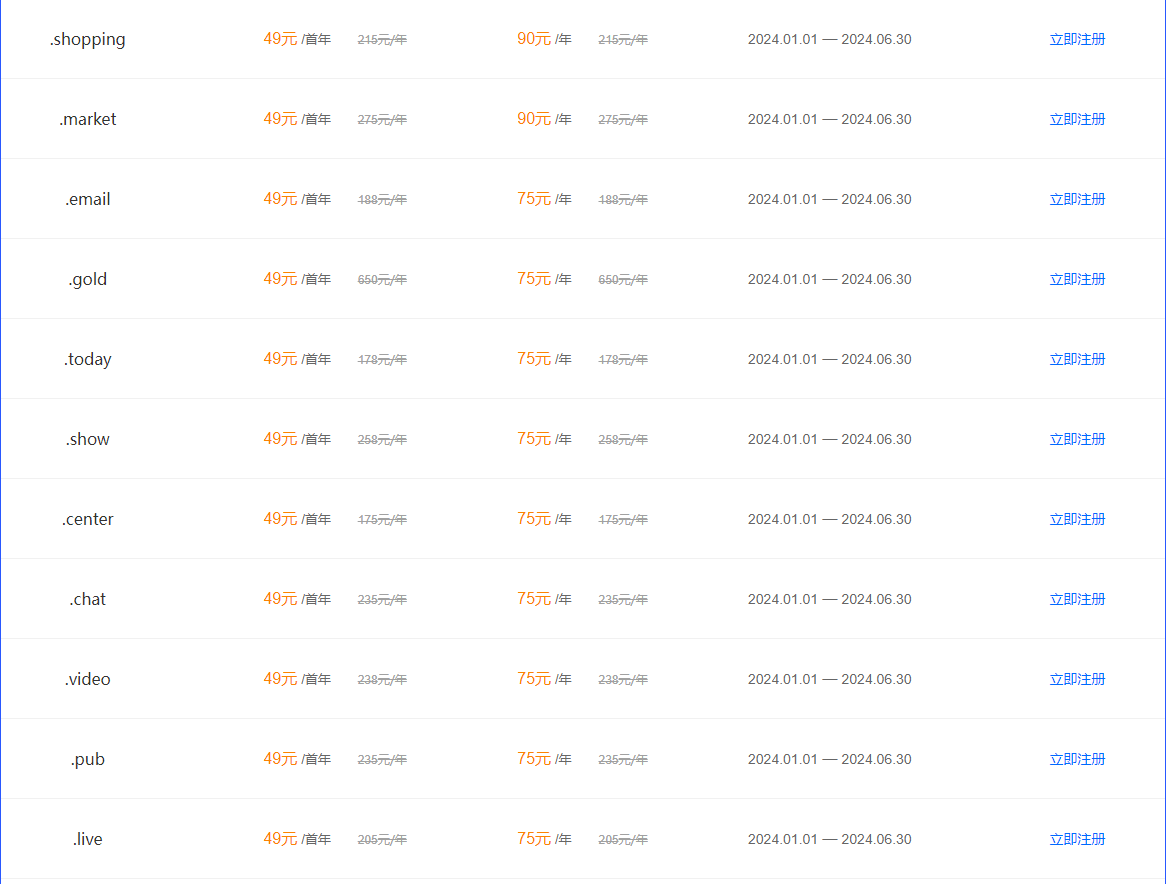Click the 90元 renewal price for .shopping
Viewport: 1166px width, 884px height.
click(x=534, y=39)
